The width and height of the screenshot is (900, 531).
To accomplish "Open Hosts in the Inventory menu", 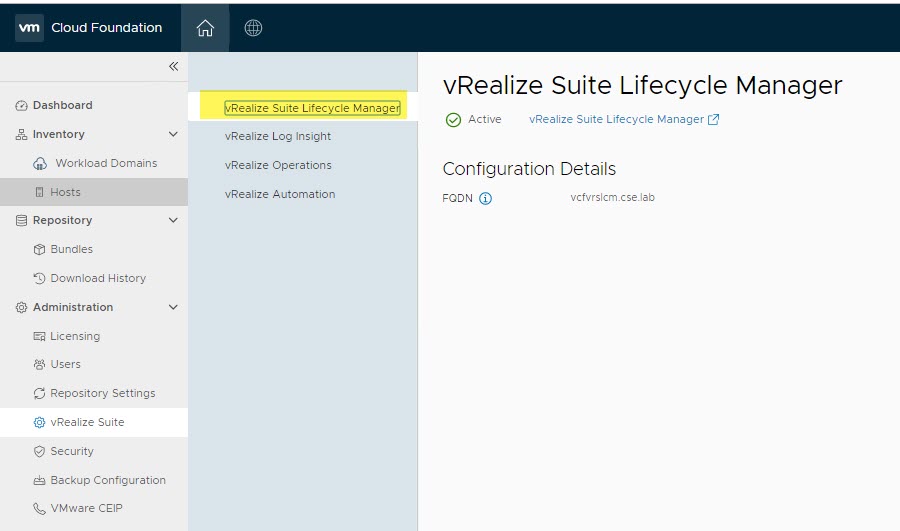I will click(x=65, y=192).
